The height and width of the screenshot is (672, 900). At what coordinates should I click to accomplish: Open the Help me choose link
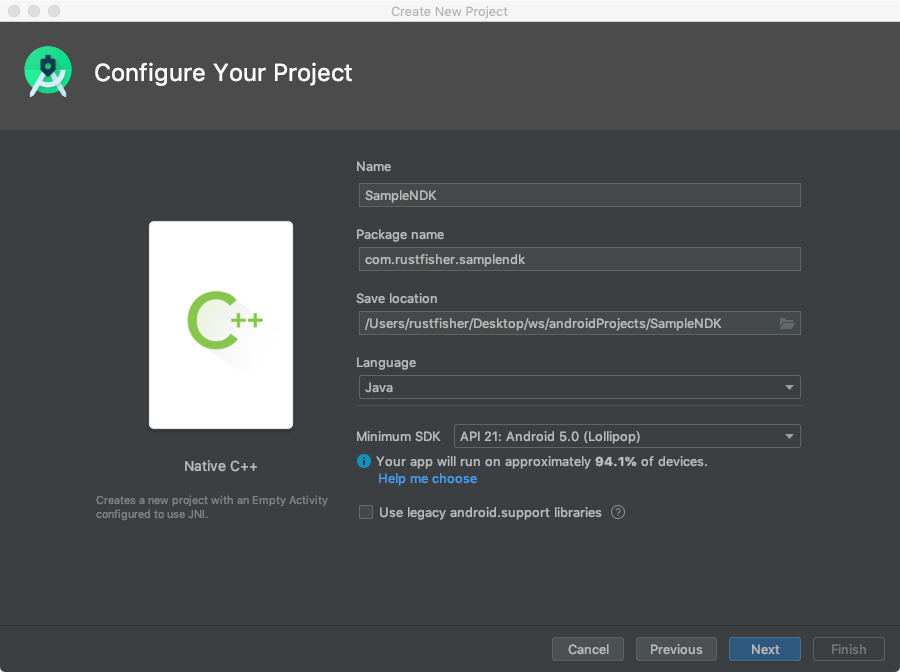pos(427,479)
